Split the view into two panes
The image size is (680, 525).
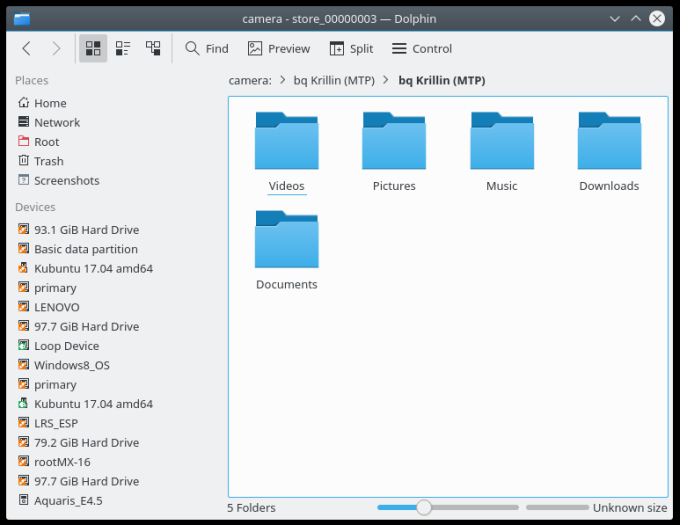[351, 48]
